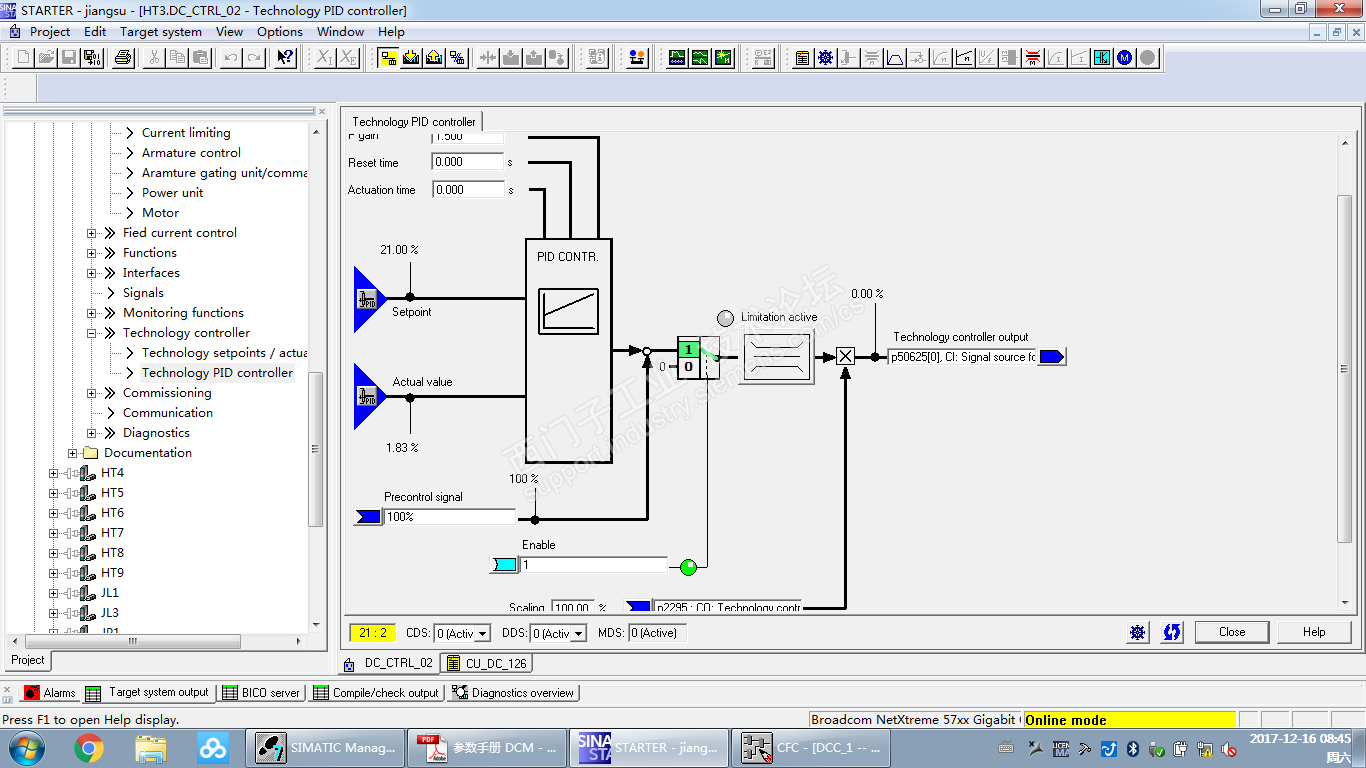
Task: Click the PID CONTR. ramp block
Action: (x=569, y=310)
